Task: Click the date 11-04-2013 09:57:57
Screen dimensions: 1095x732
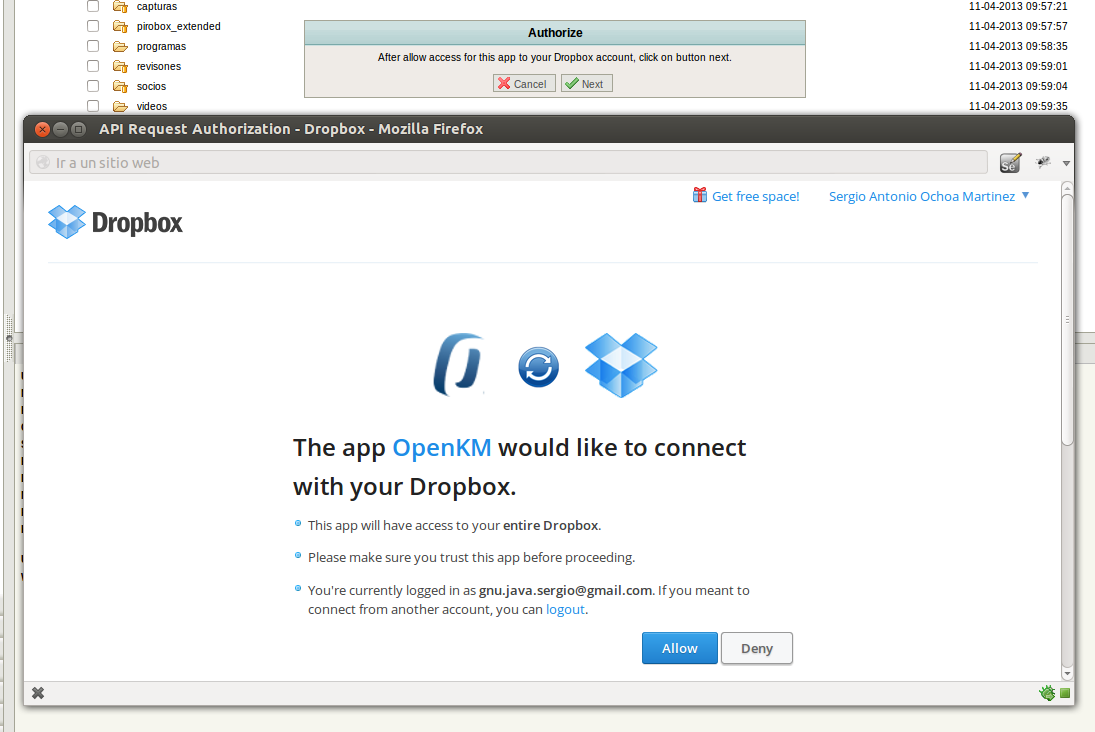Action: point(1018,27)
